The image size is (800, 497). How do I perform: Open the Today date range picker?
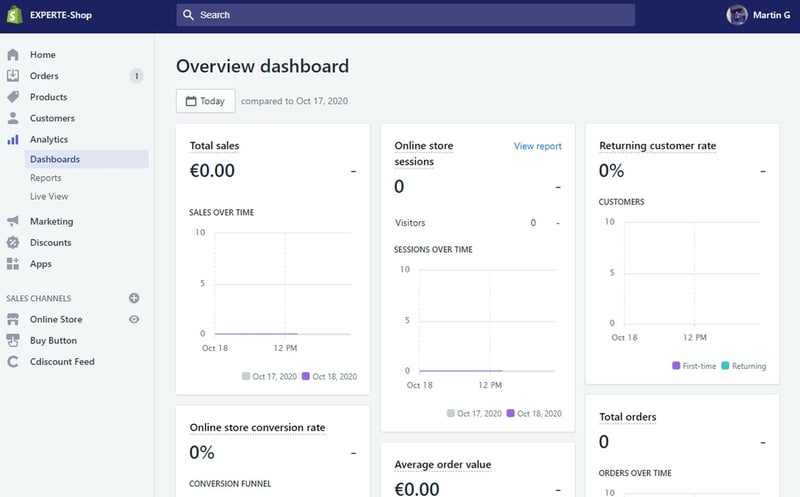click(206, 101)
